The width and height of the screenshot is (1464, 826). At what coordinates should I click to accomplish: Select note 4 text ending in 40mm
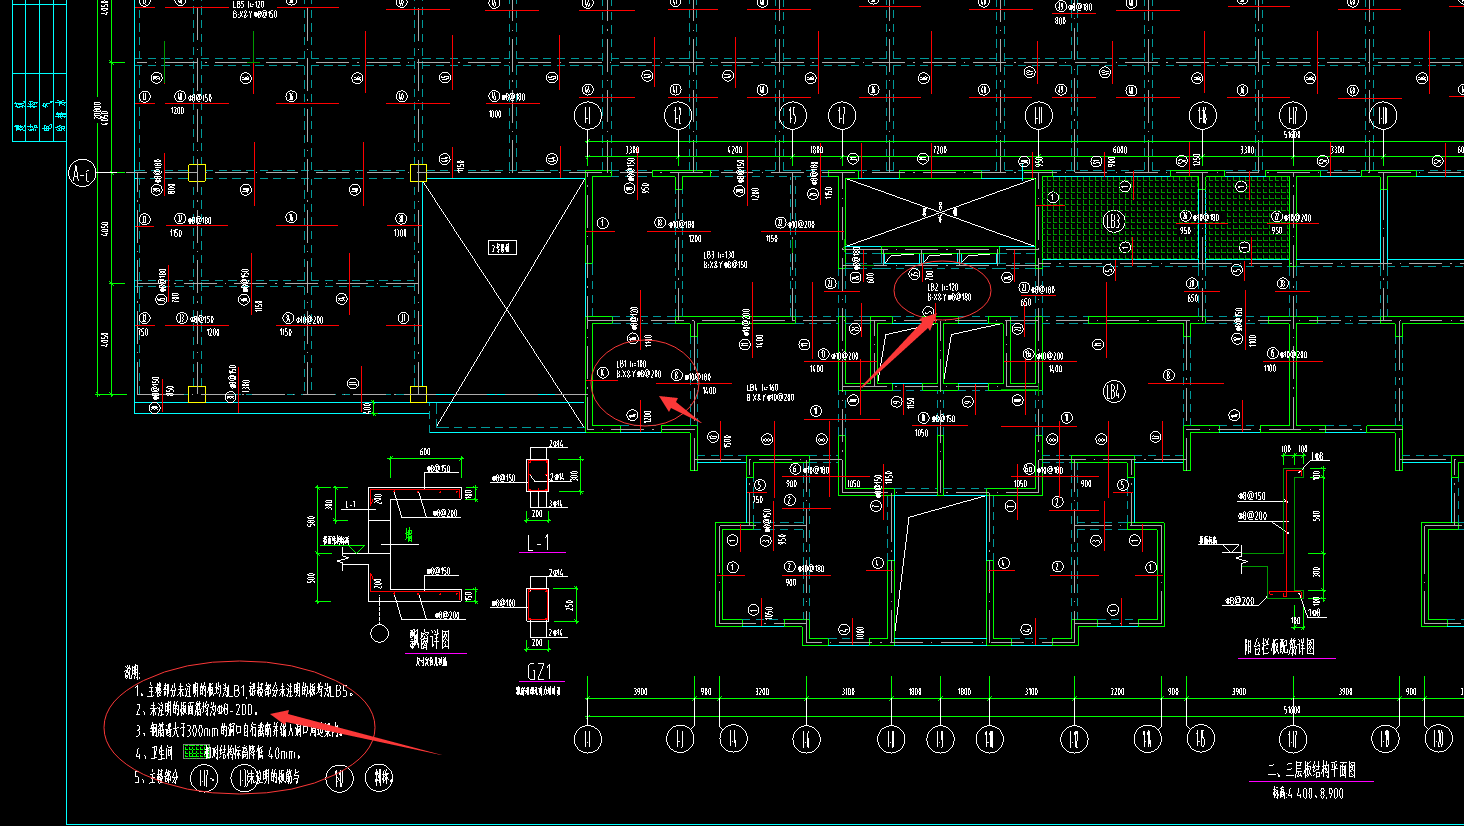pyautogui.click(x=218, y=753)
